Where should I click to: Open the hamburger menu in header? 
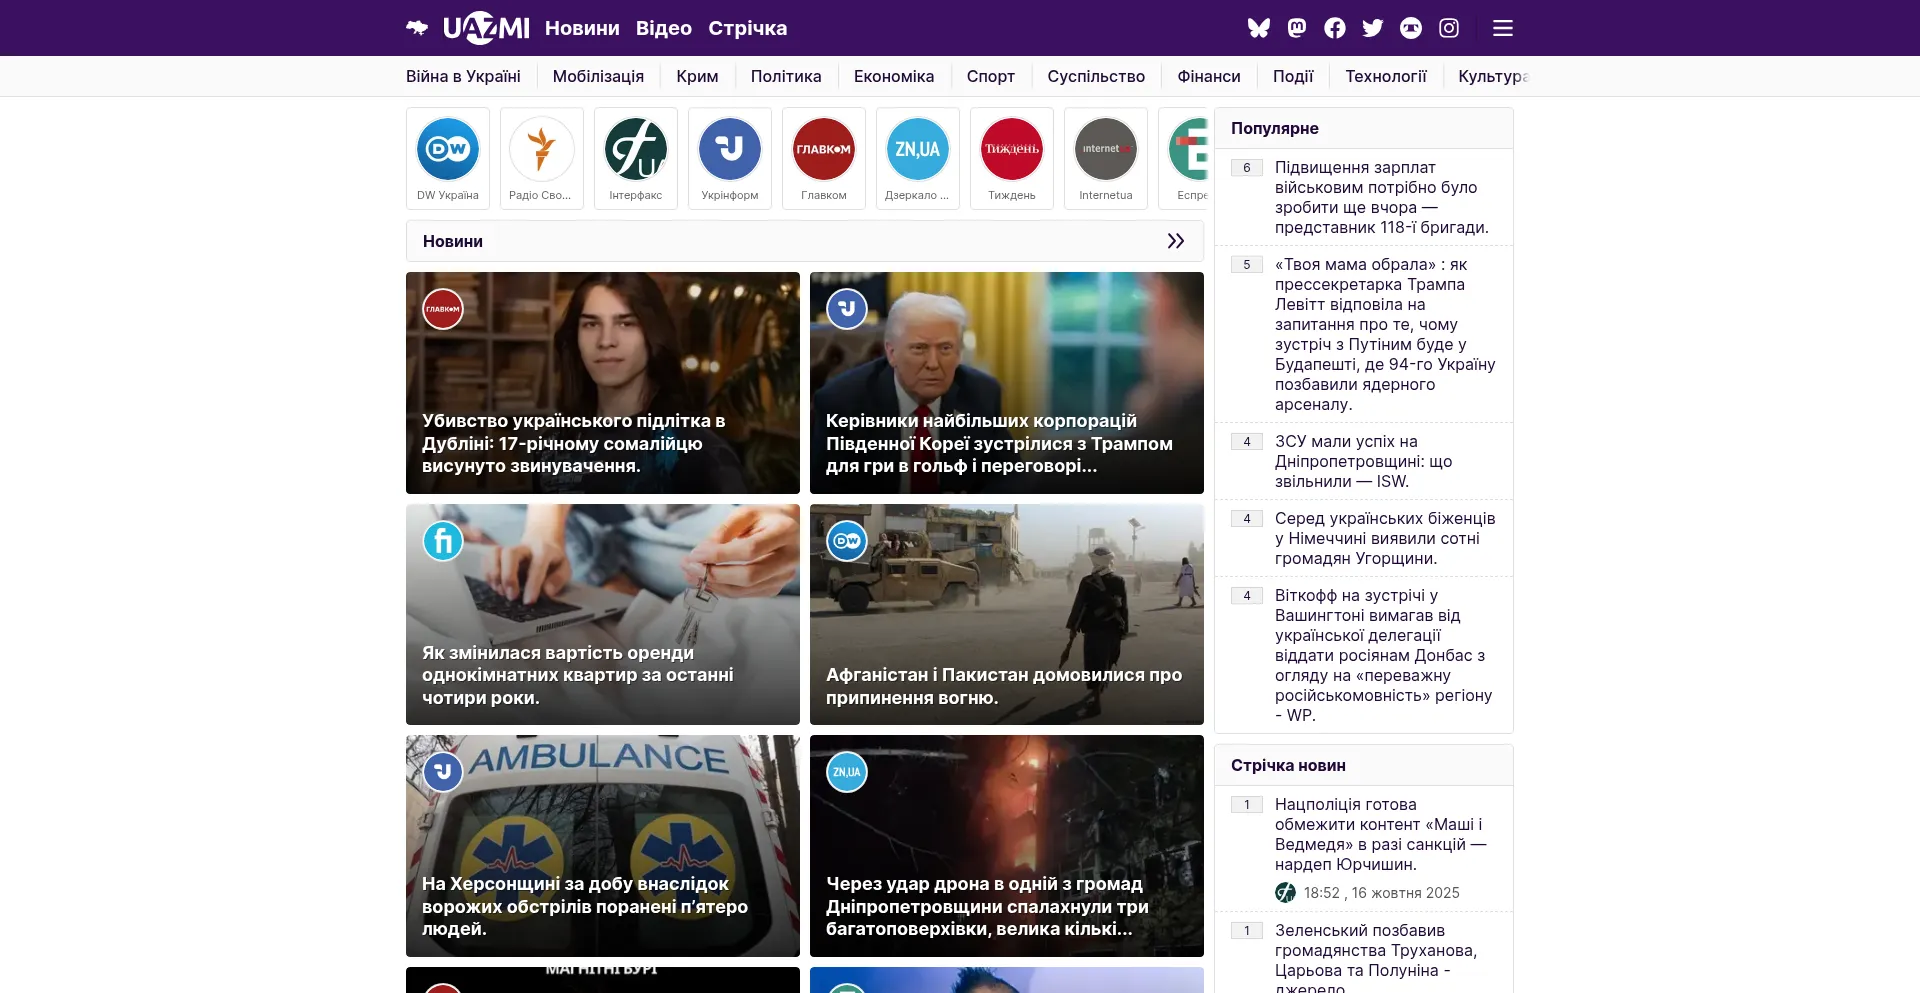click(1503, 28)
